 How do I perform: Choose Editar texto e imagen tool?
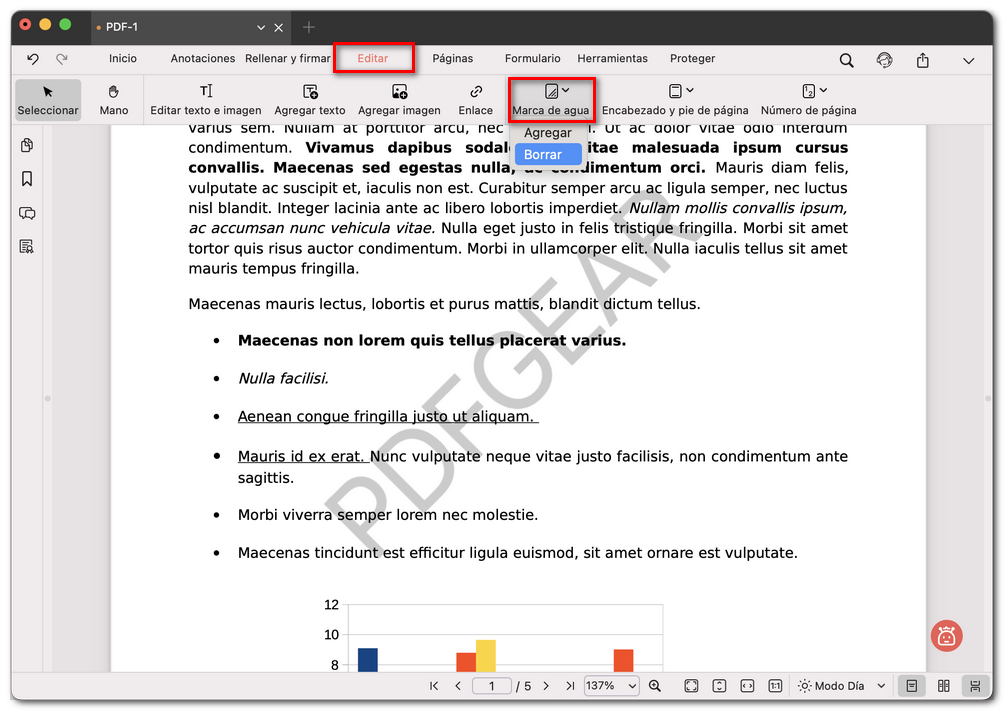206,99
